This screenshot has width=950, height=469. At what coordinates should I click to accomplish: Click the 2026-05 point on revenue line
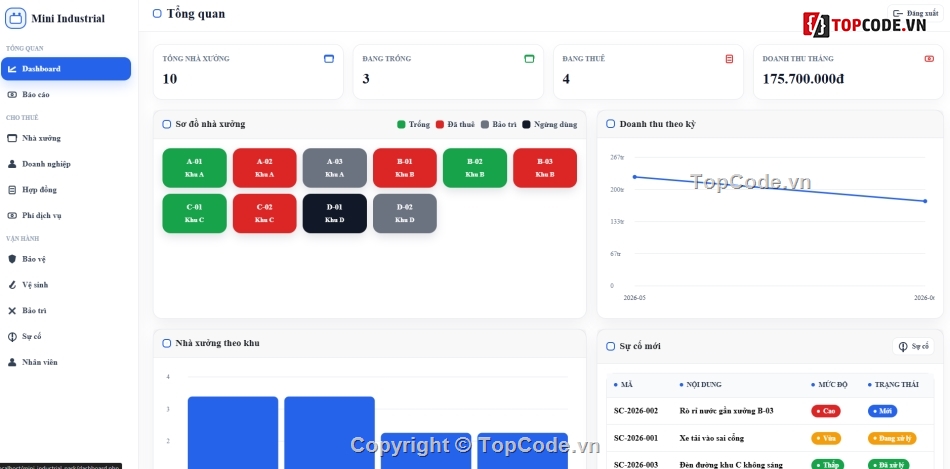click(x=634, y=177)
